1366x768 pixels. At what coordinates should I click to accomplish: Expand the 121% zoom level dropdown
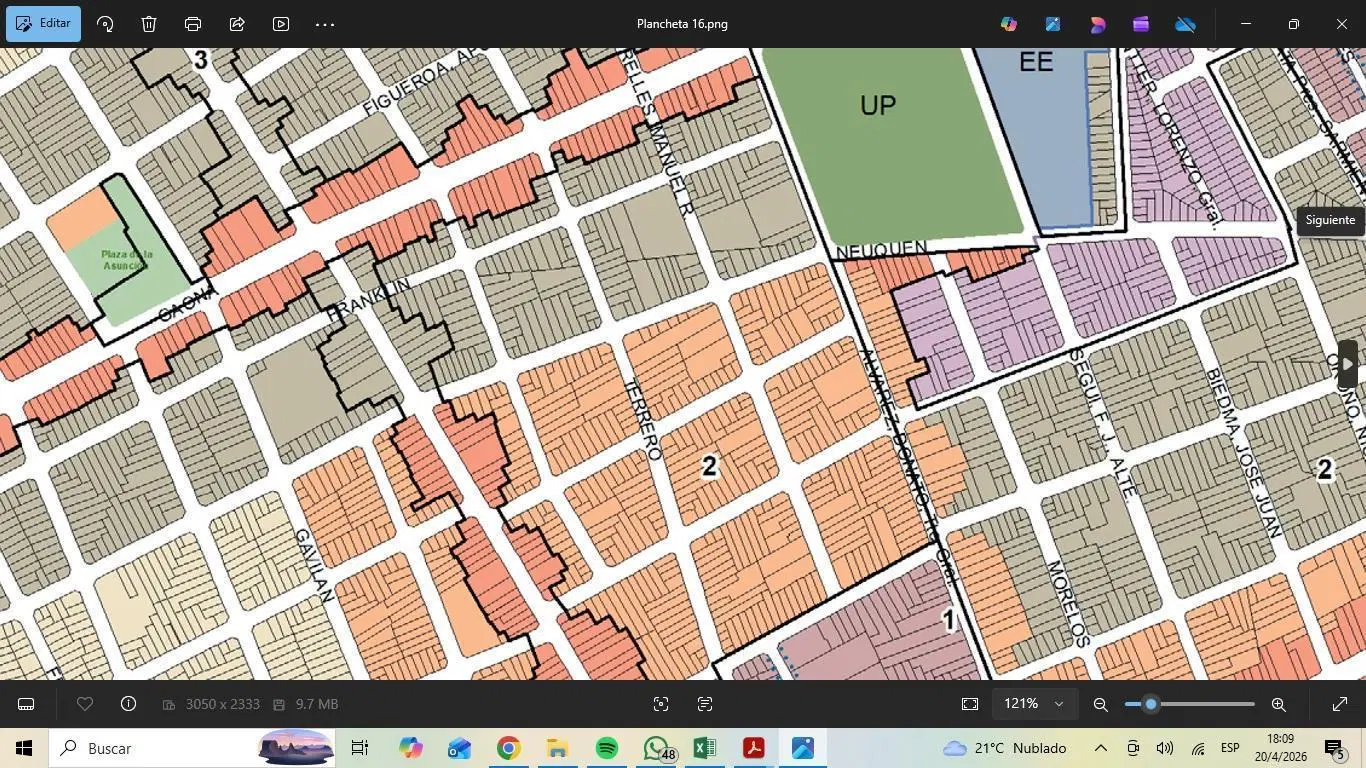pyautogui.click(x=1035, y=704)
